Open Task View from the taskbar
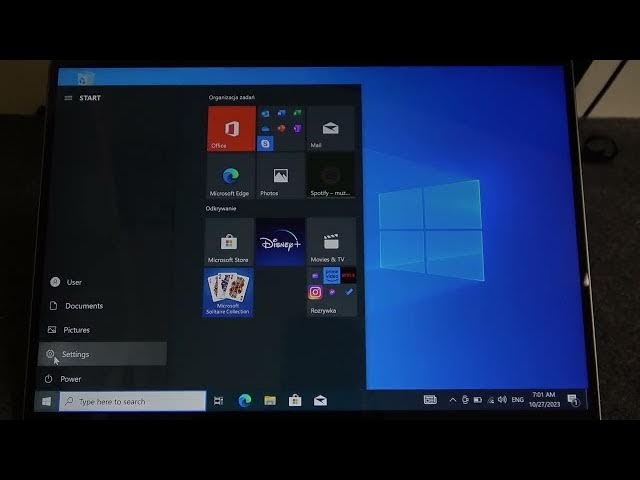The image size is (640, 480). tap(219, 401)
